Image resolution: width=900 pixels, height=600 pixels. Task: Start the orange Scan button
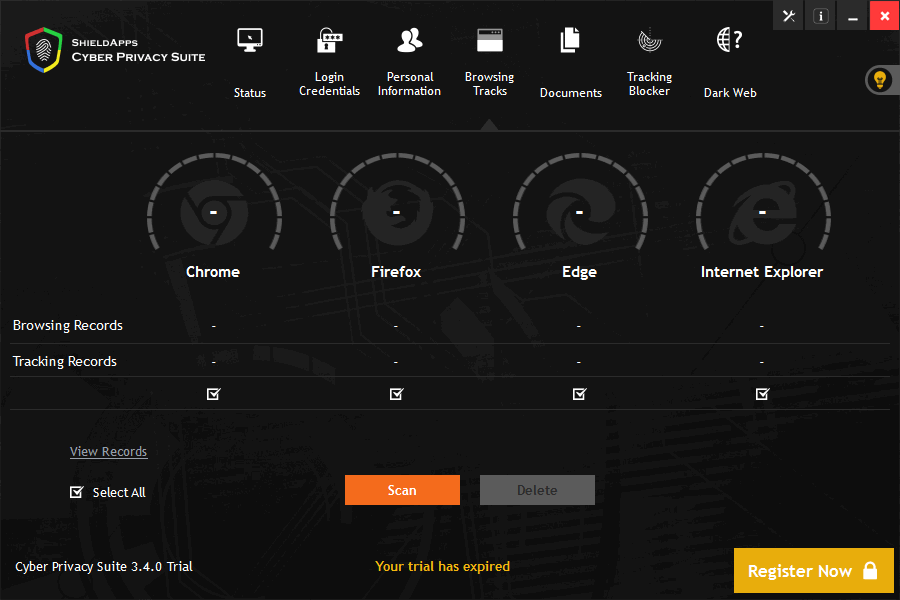click(402, 490)
